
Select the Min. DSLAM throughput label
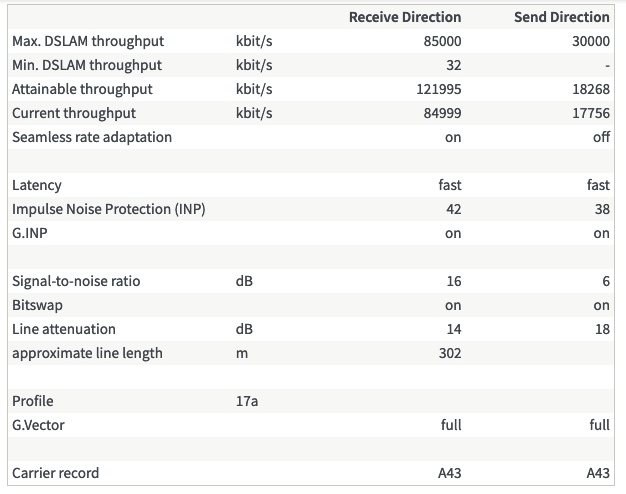(x=86, y=65)
